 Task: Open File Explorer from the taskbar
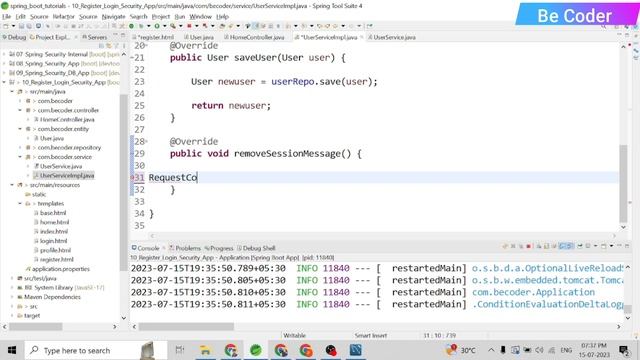pyautogui.click(x=205, y=350)
